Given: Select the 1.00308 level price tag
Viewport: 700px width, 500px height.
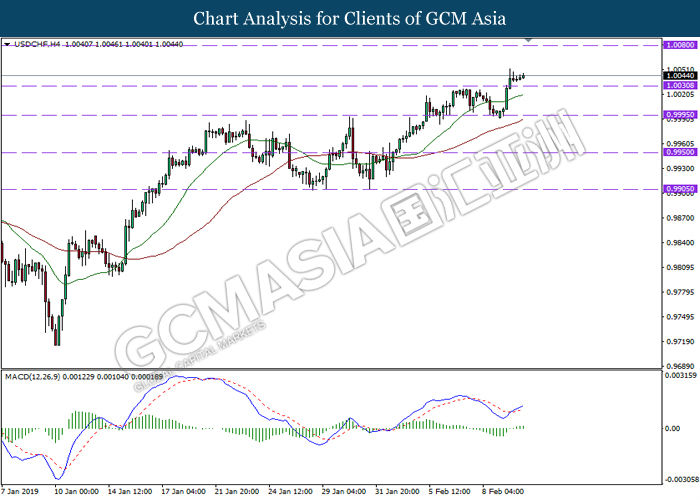Looking at the screenshot, I should (681, 85).
